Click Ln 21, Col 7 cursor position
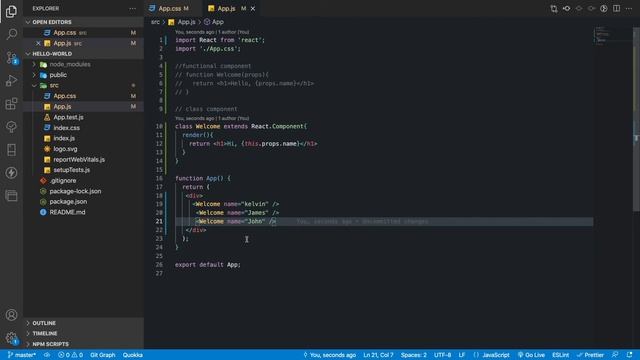 (378, 355)
